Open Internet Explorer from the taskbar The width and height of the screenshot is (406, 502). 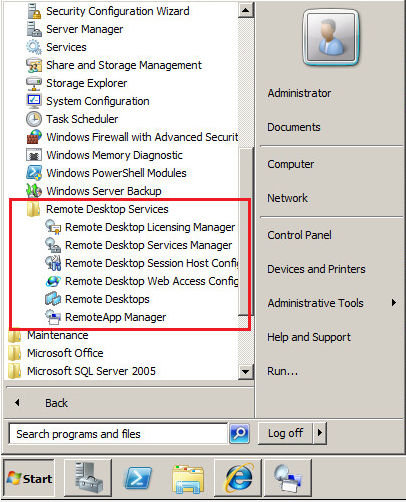239,478
